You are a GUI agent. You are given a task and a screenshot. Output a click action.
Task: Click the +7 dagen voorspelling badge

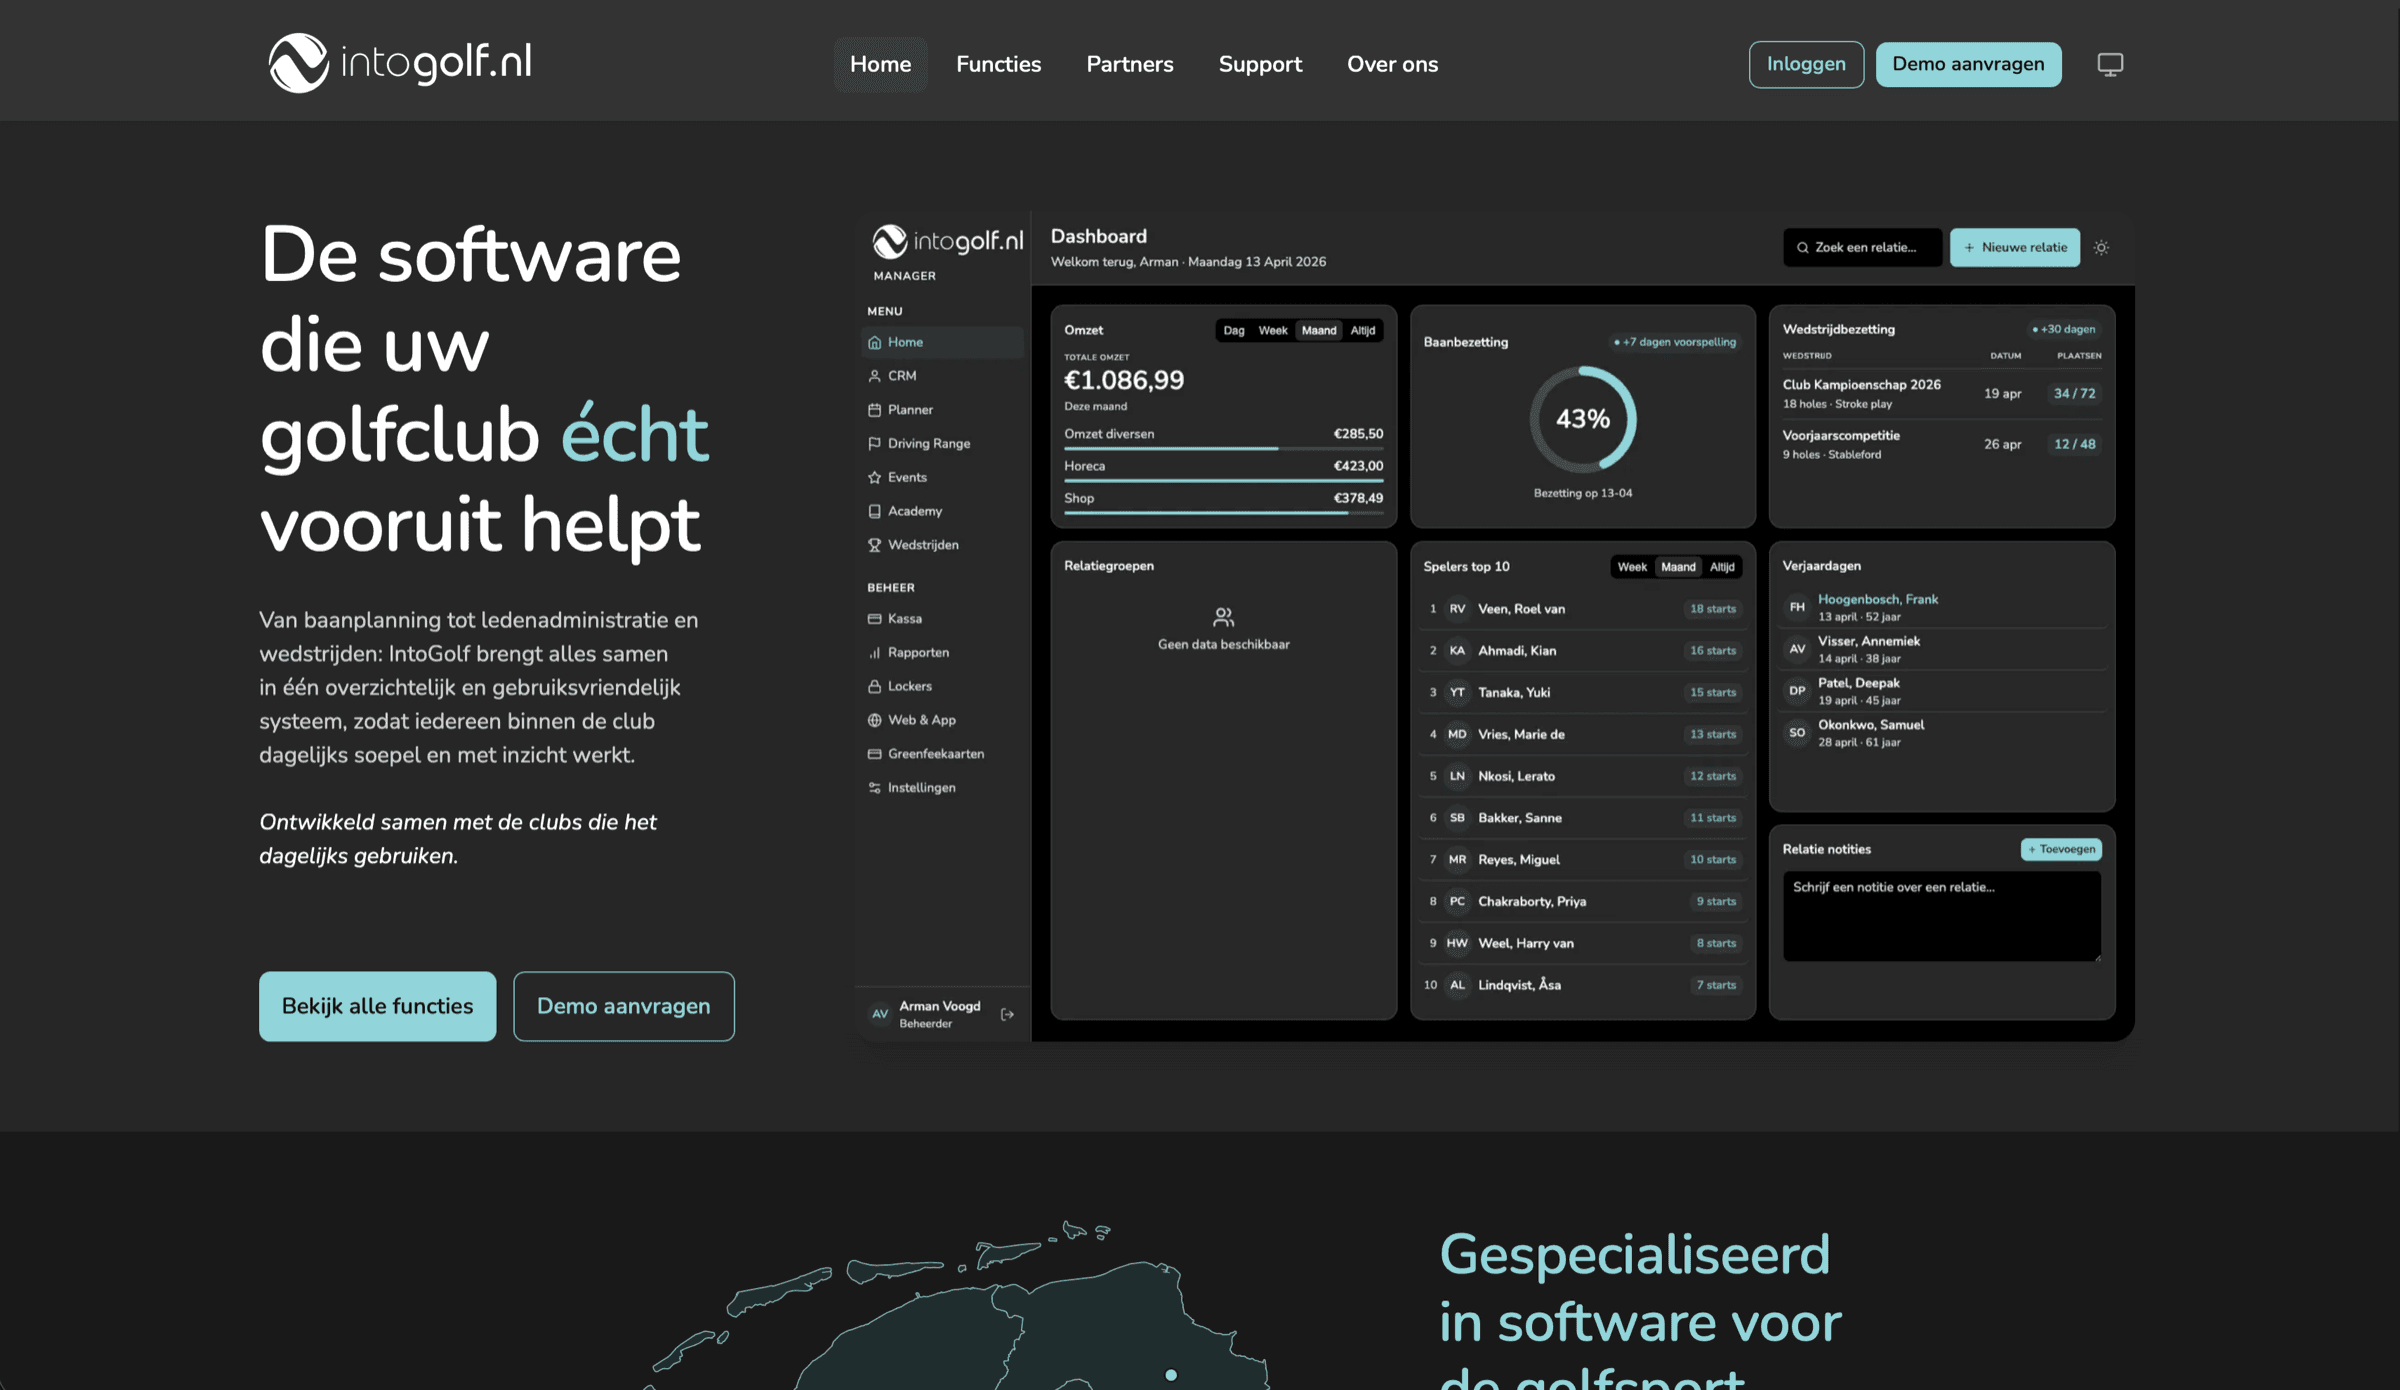(1675, 342)
